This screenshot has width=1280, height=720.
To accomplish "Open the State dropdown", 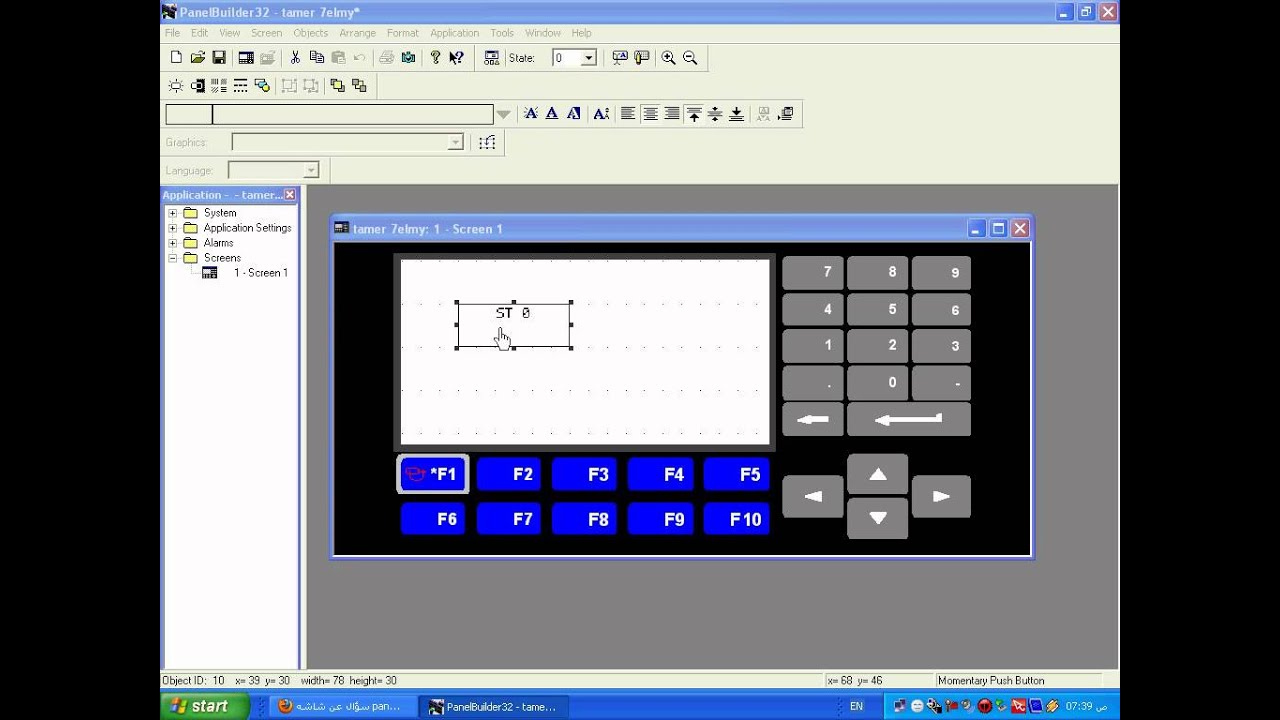I will point(588,58).
